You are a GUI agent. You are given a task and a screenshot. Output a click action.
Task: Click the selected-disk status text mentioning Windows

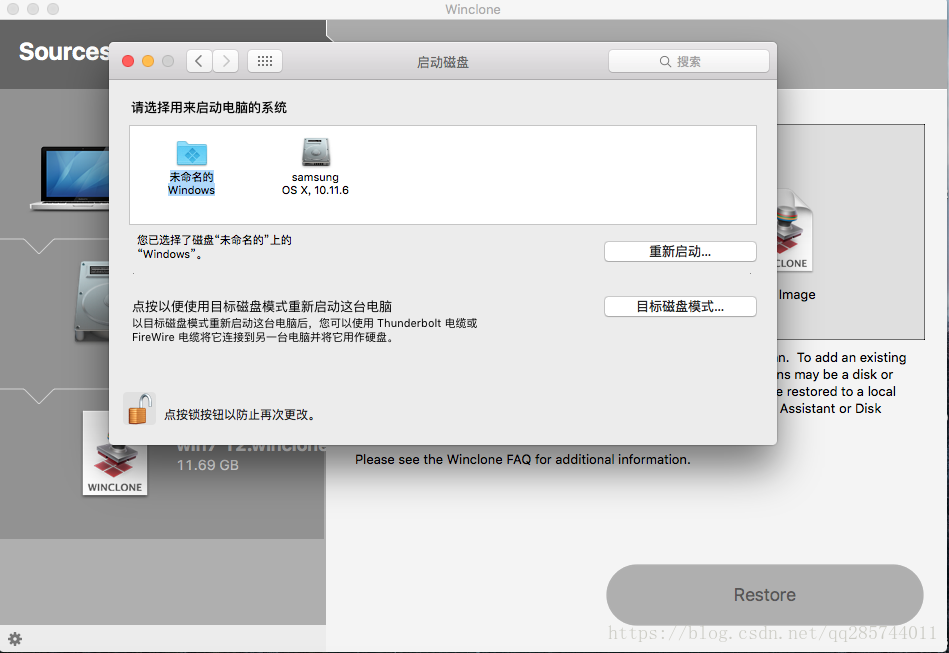(x=214, y=247)
